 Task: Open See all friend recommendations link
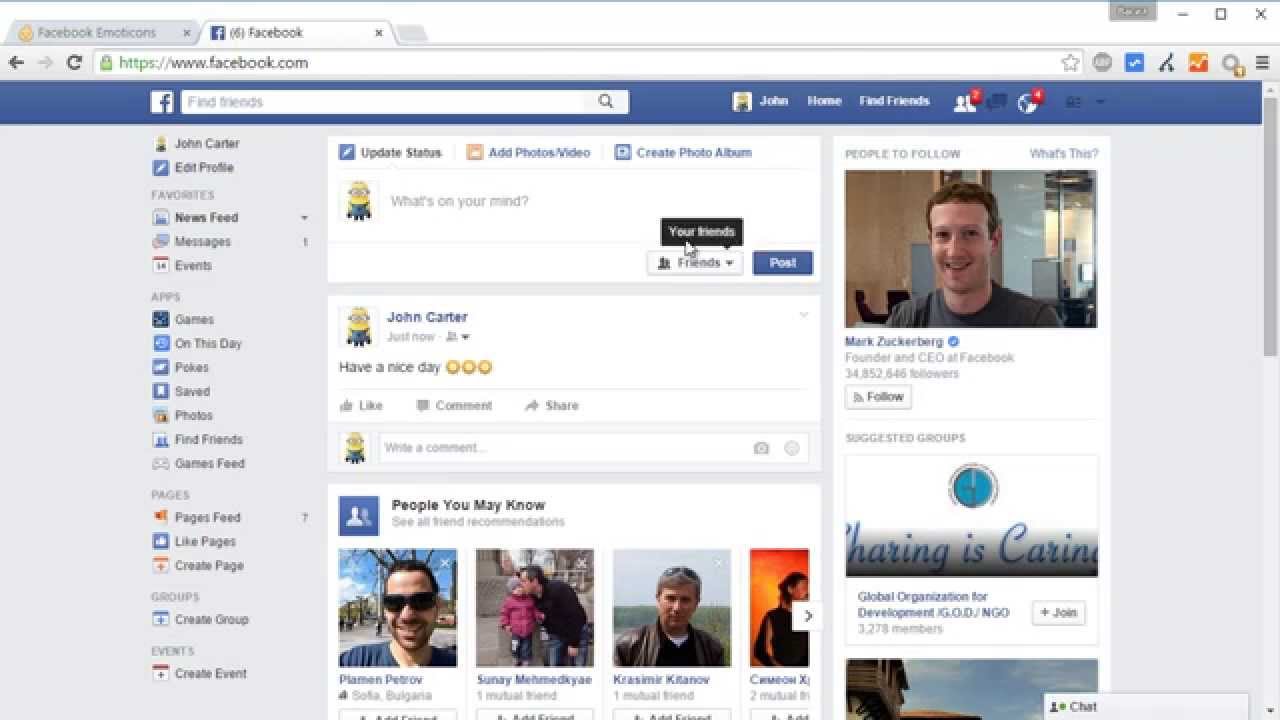[x=478, y=522]
